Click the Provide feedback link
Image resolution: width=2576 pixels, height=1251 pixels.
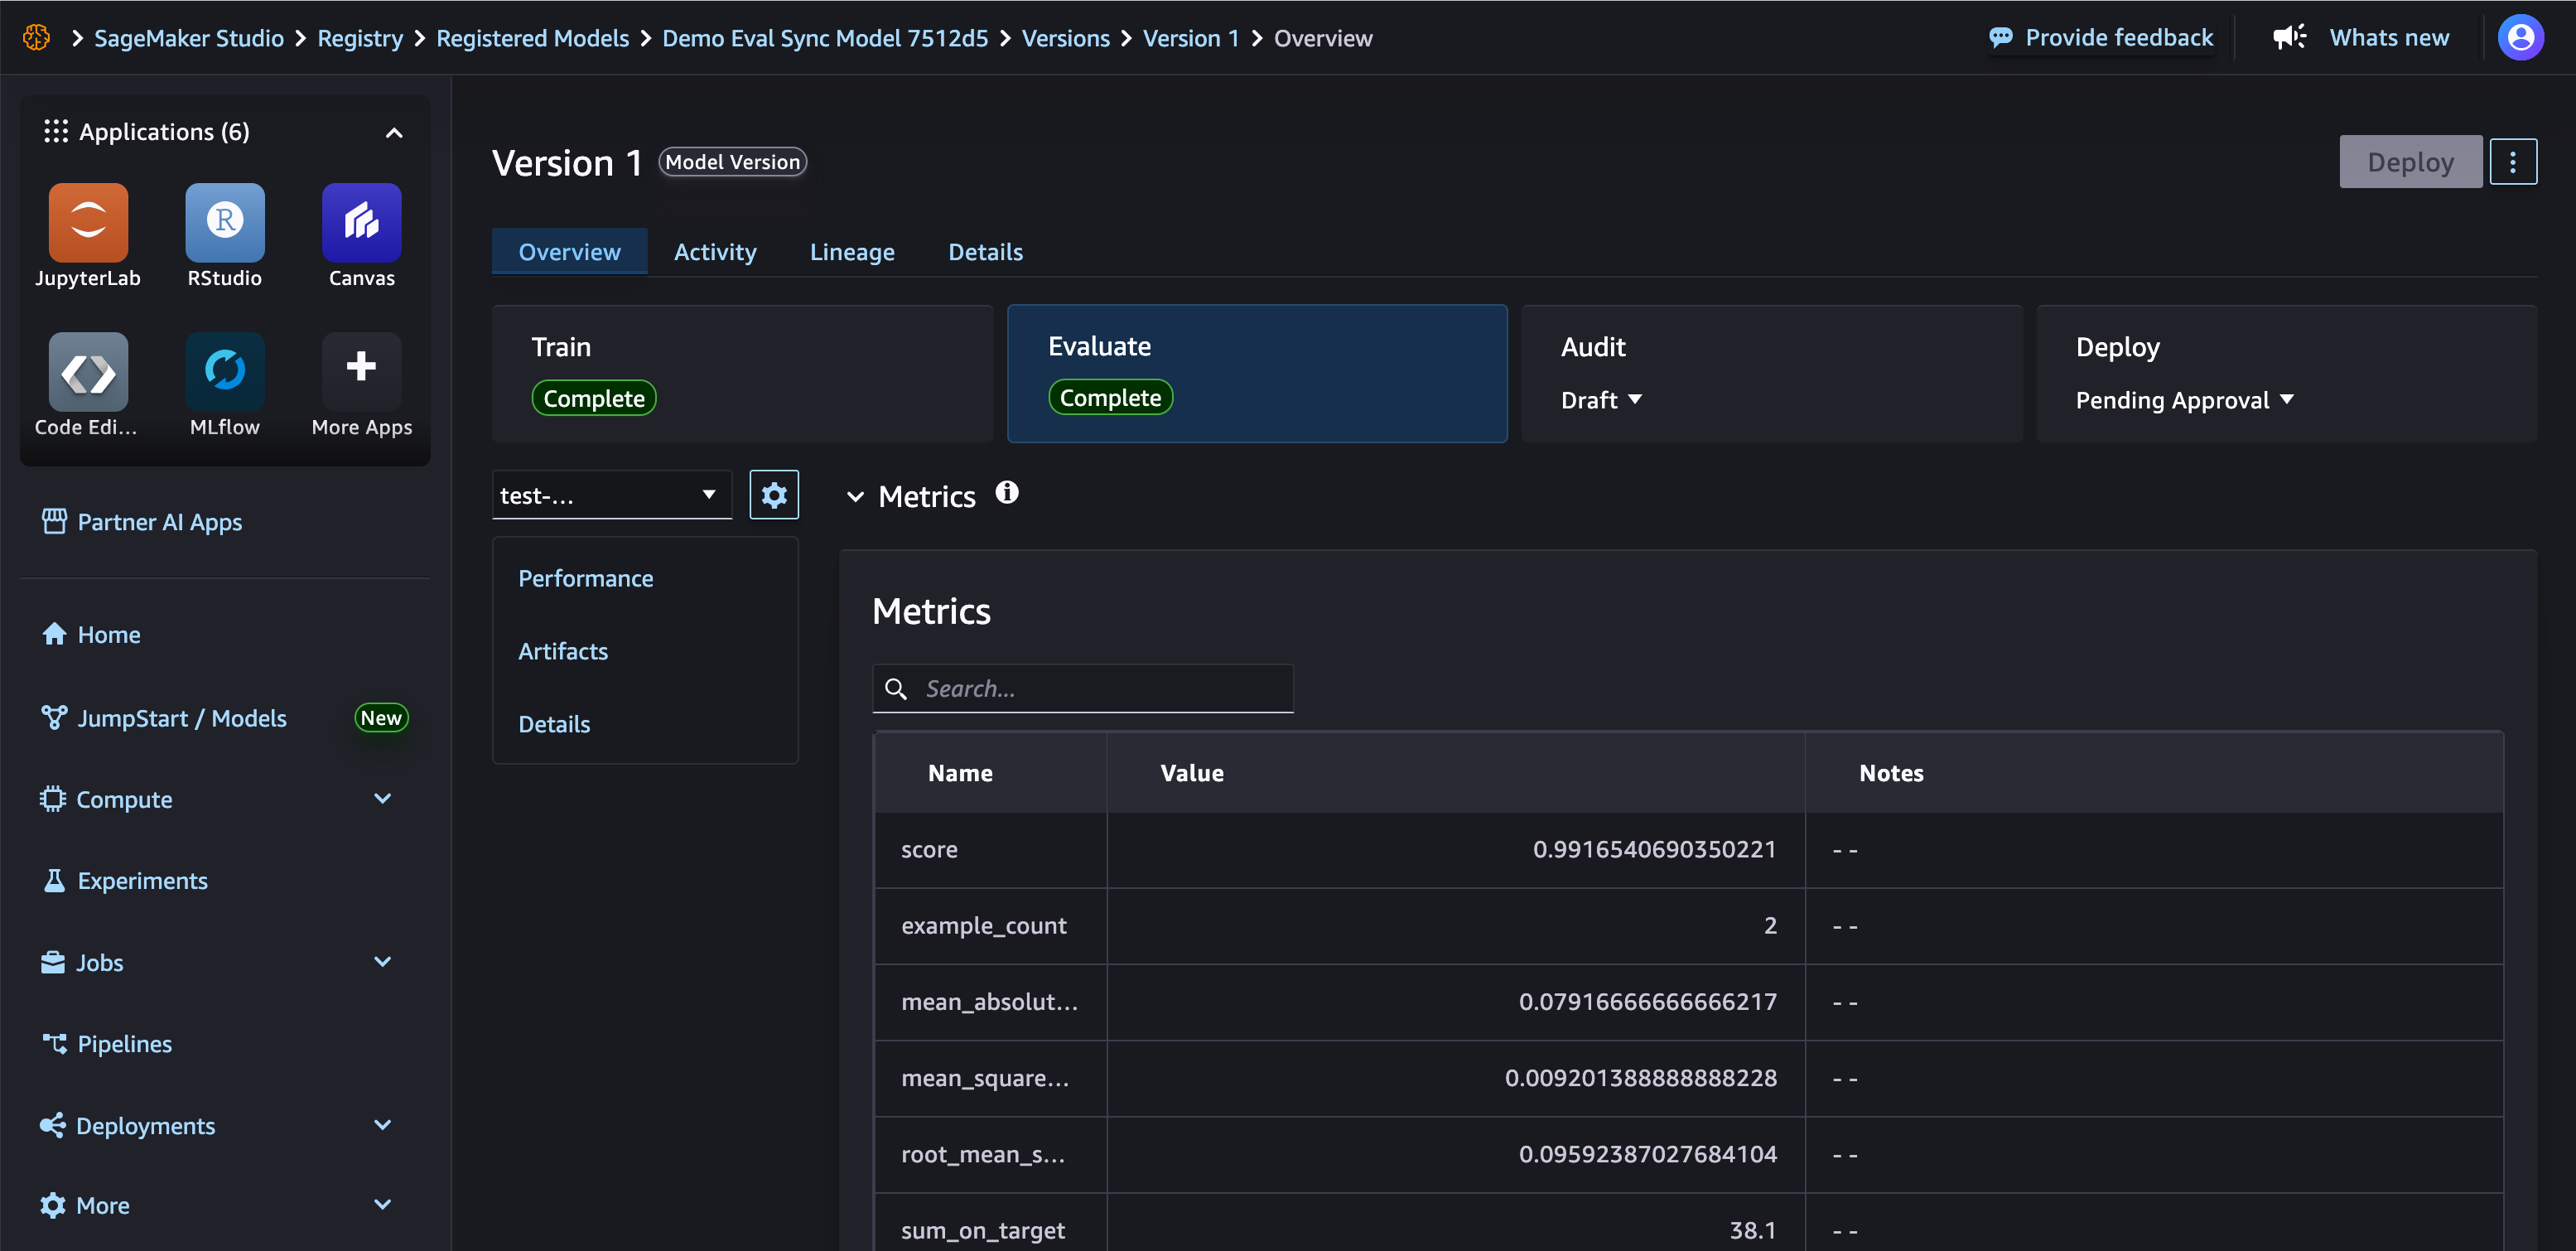click(2119, 38)
